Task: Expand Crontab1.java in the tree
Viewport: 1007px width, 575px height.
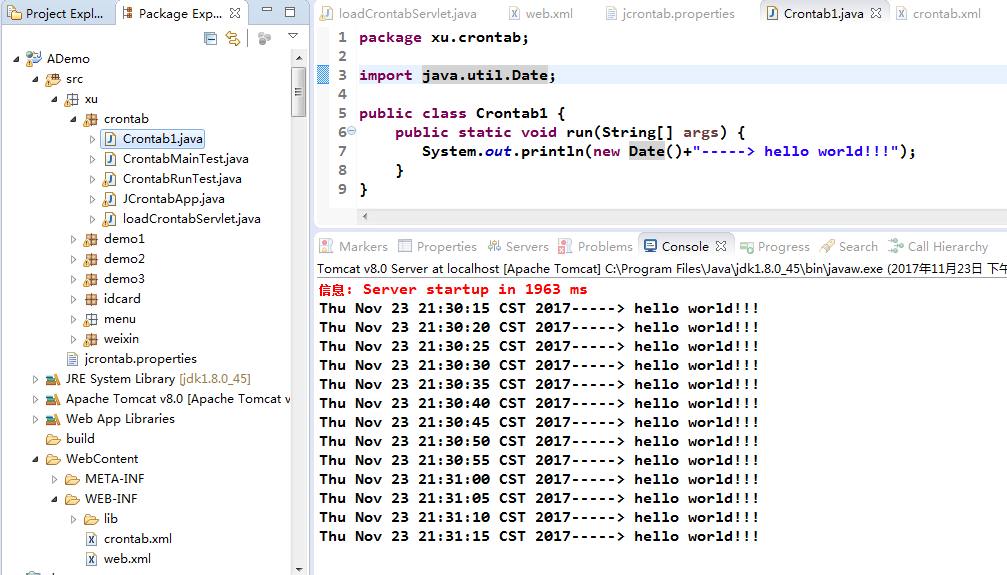Action: coord(92,139)
